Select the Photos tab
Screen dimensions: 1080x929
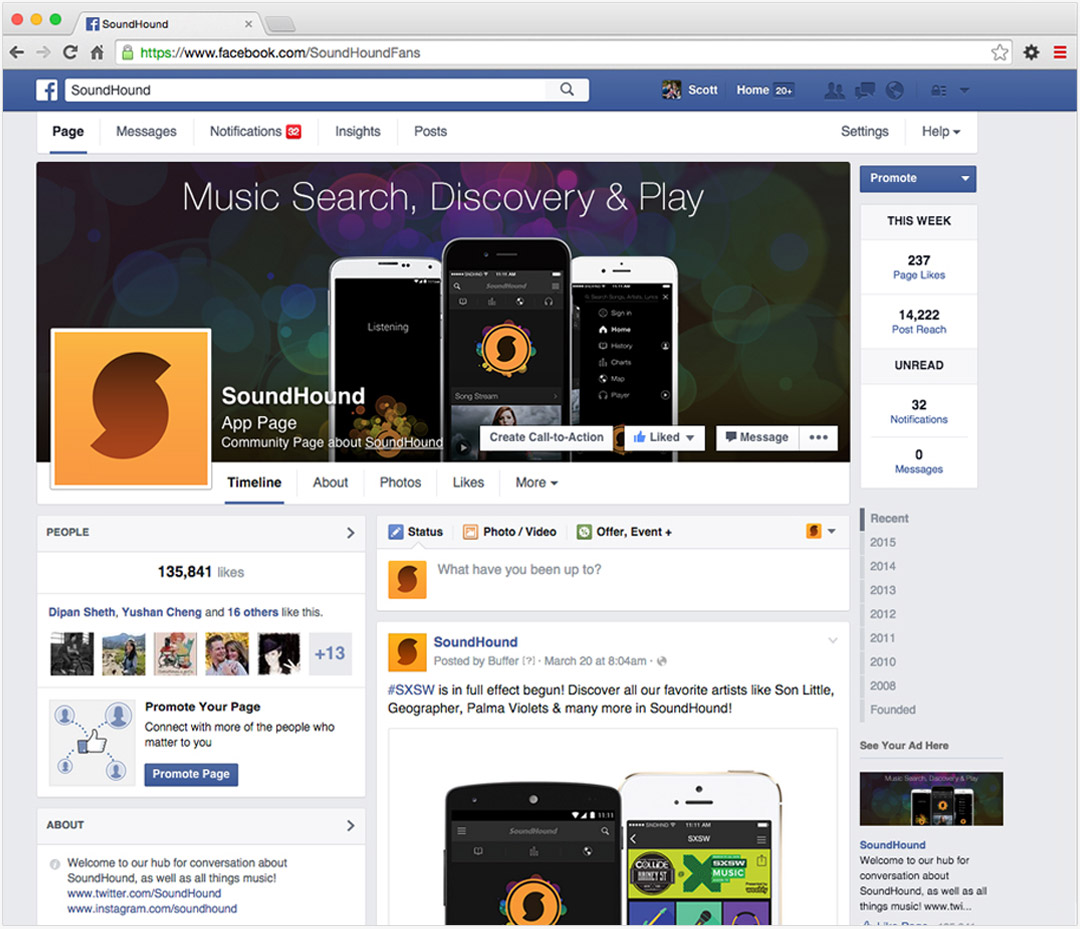coord(400,483)
